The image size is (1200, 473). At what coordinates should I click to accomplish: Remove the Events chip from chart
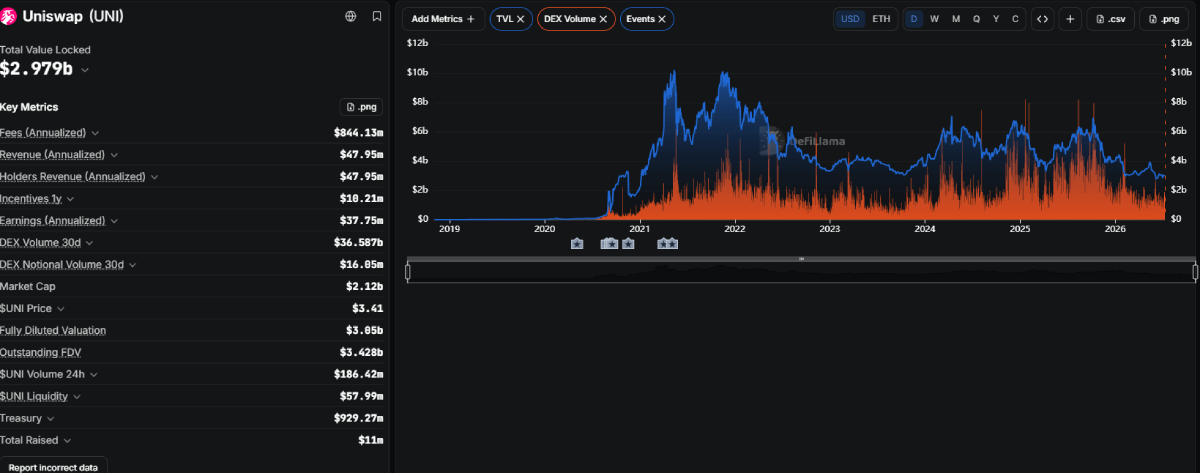pyautogui.click(x=662, y=19)
